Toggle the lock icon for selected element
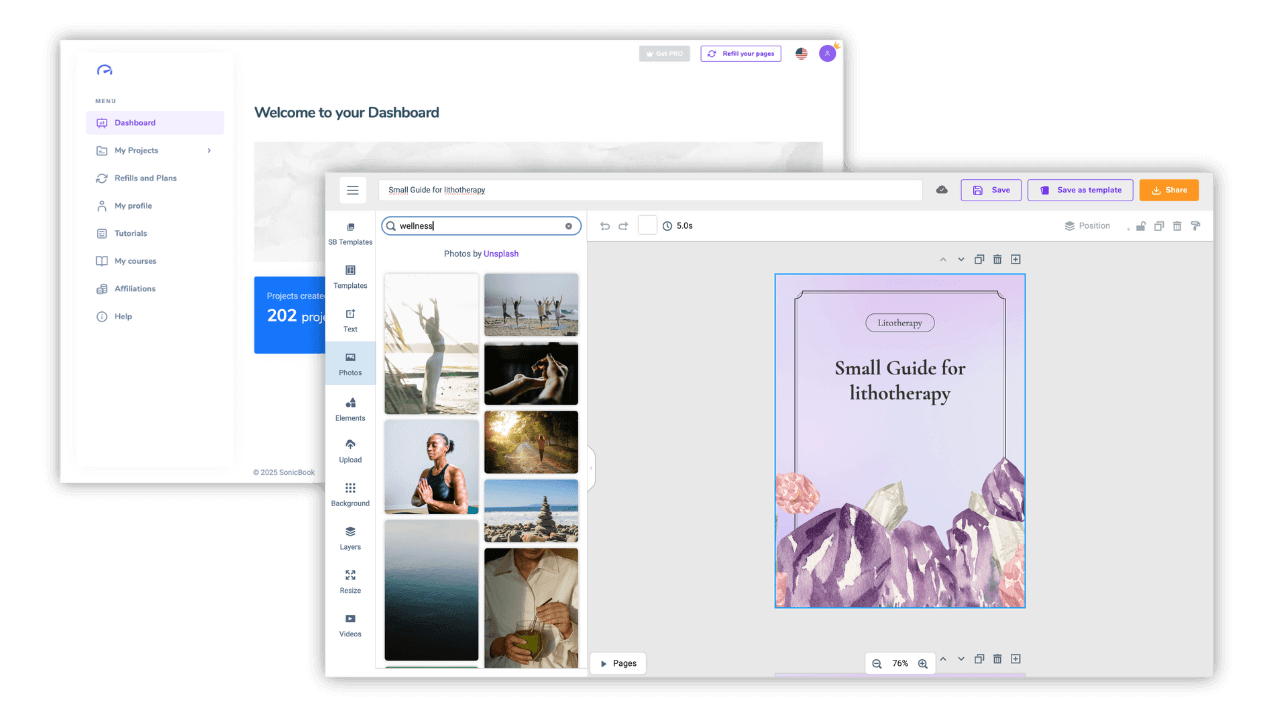This screenshot has width=1280, height=720. pos(1140,226)
